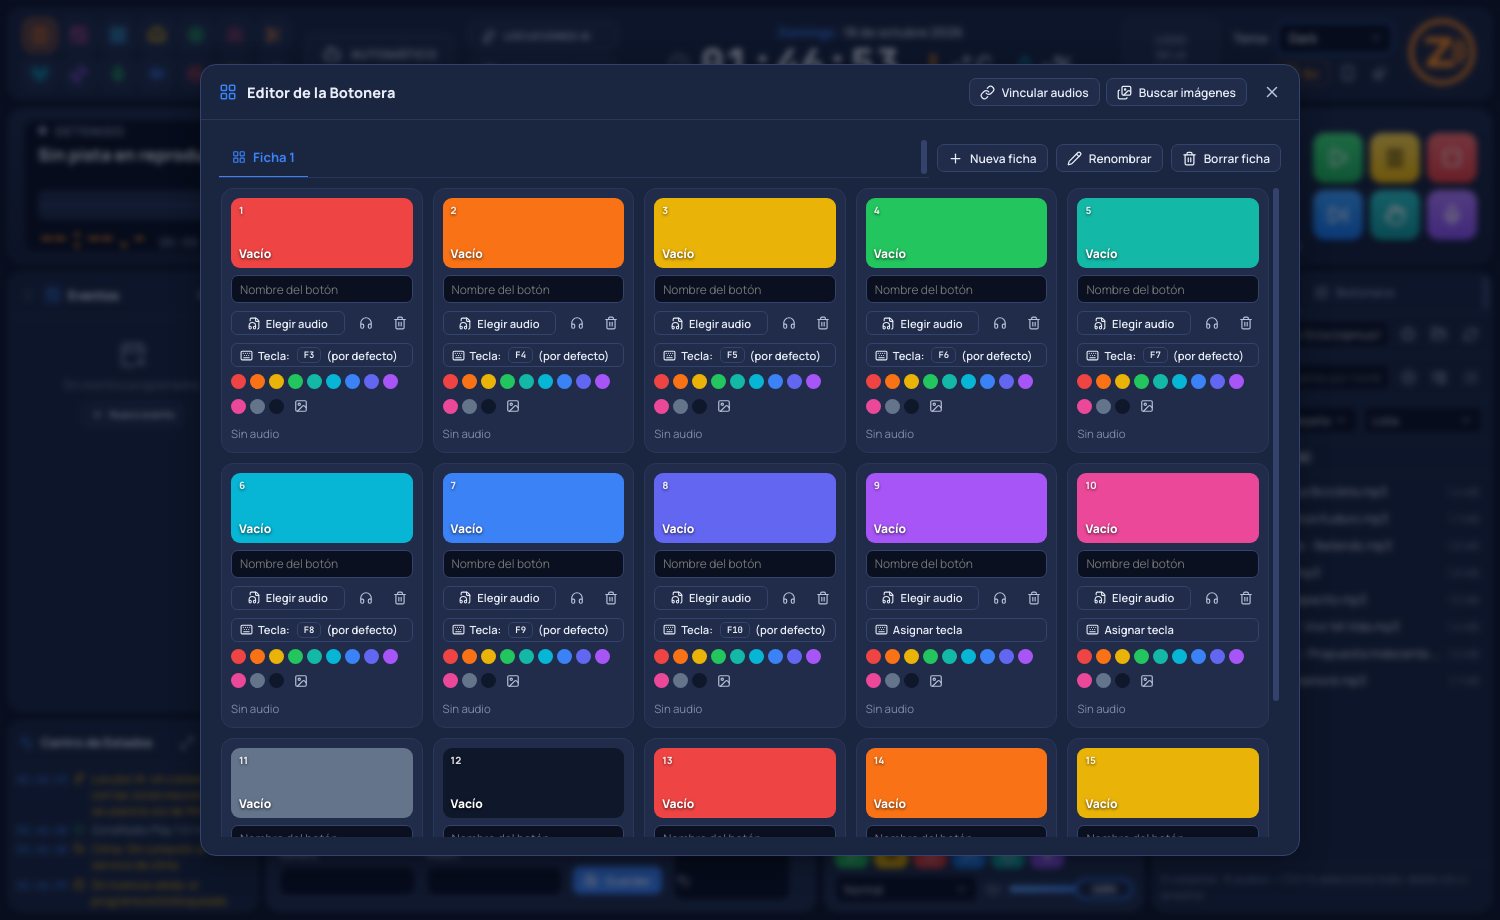Click the Tecla F10 field on button 8

745,630
